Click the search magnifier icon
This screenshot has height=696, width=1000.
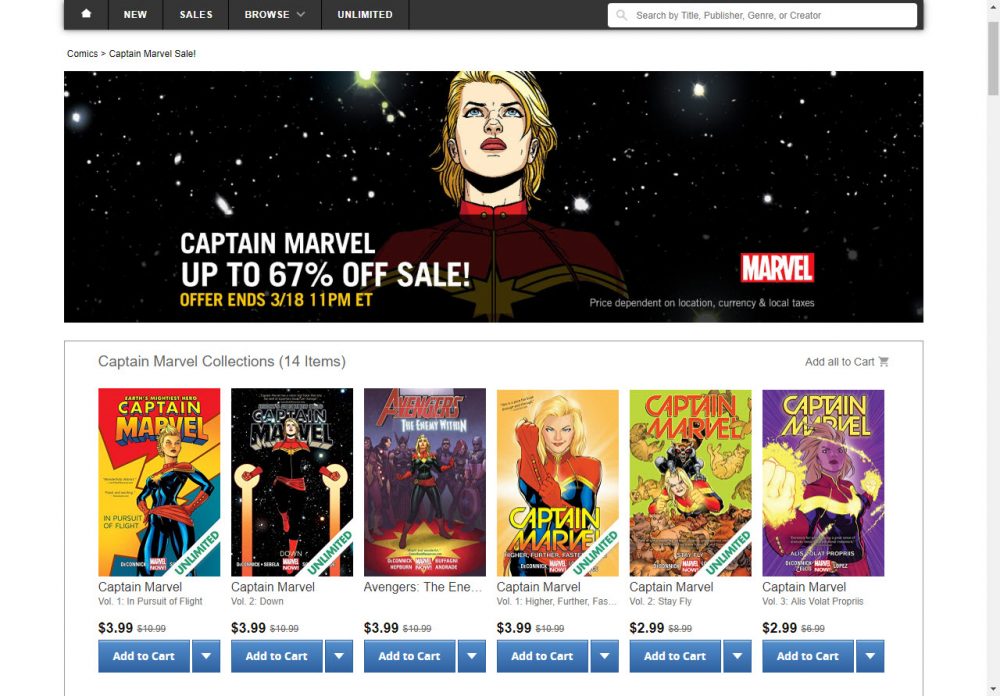pos(622,15)
